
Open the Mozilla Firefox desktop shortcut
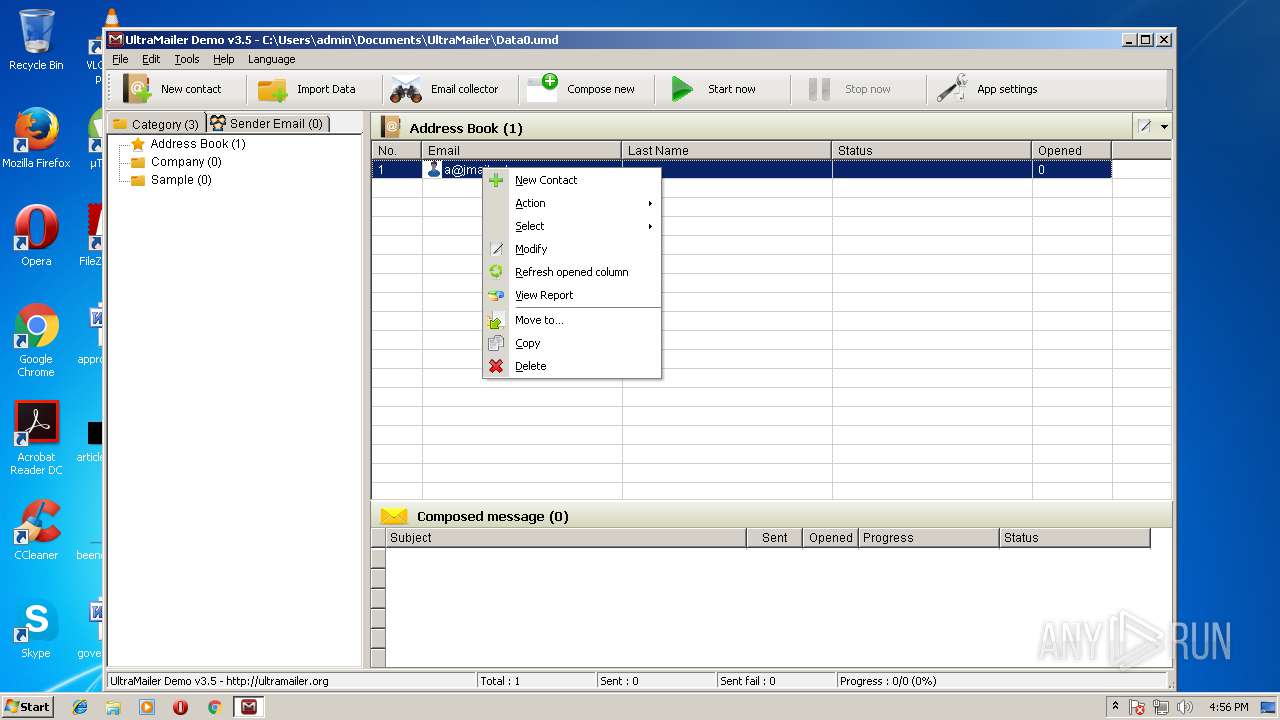pos(36,138)
